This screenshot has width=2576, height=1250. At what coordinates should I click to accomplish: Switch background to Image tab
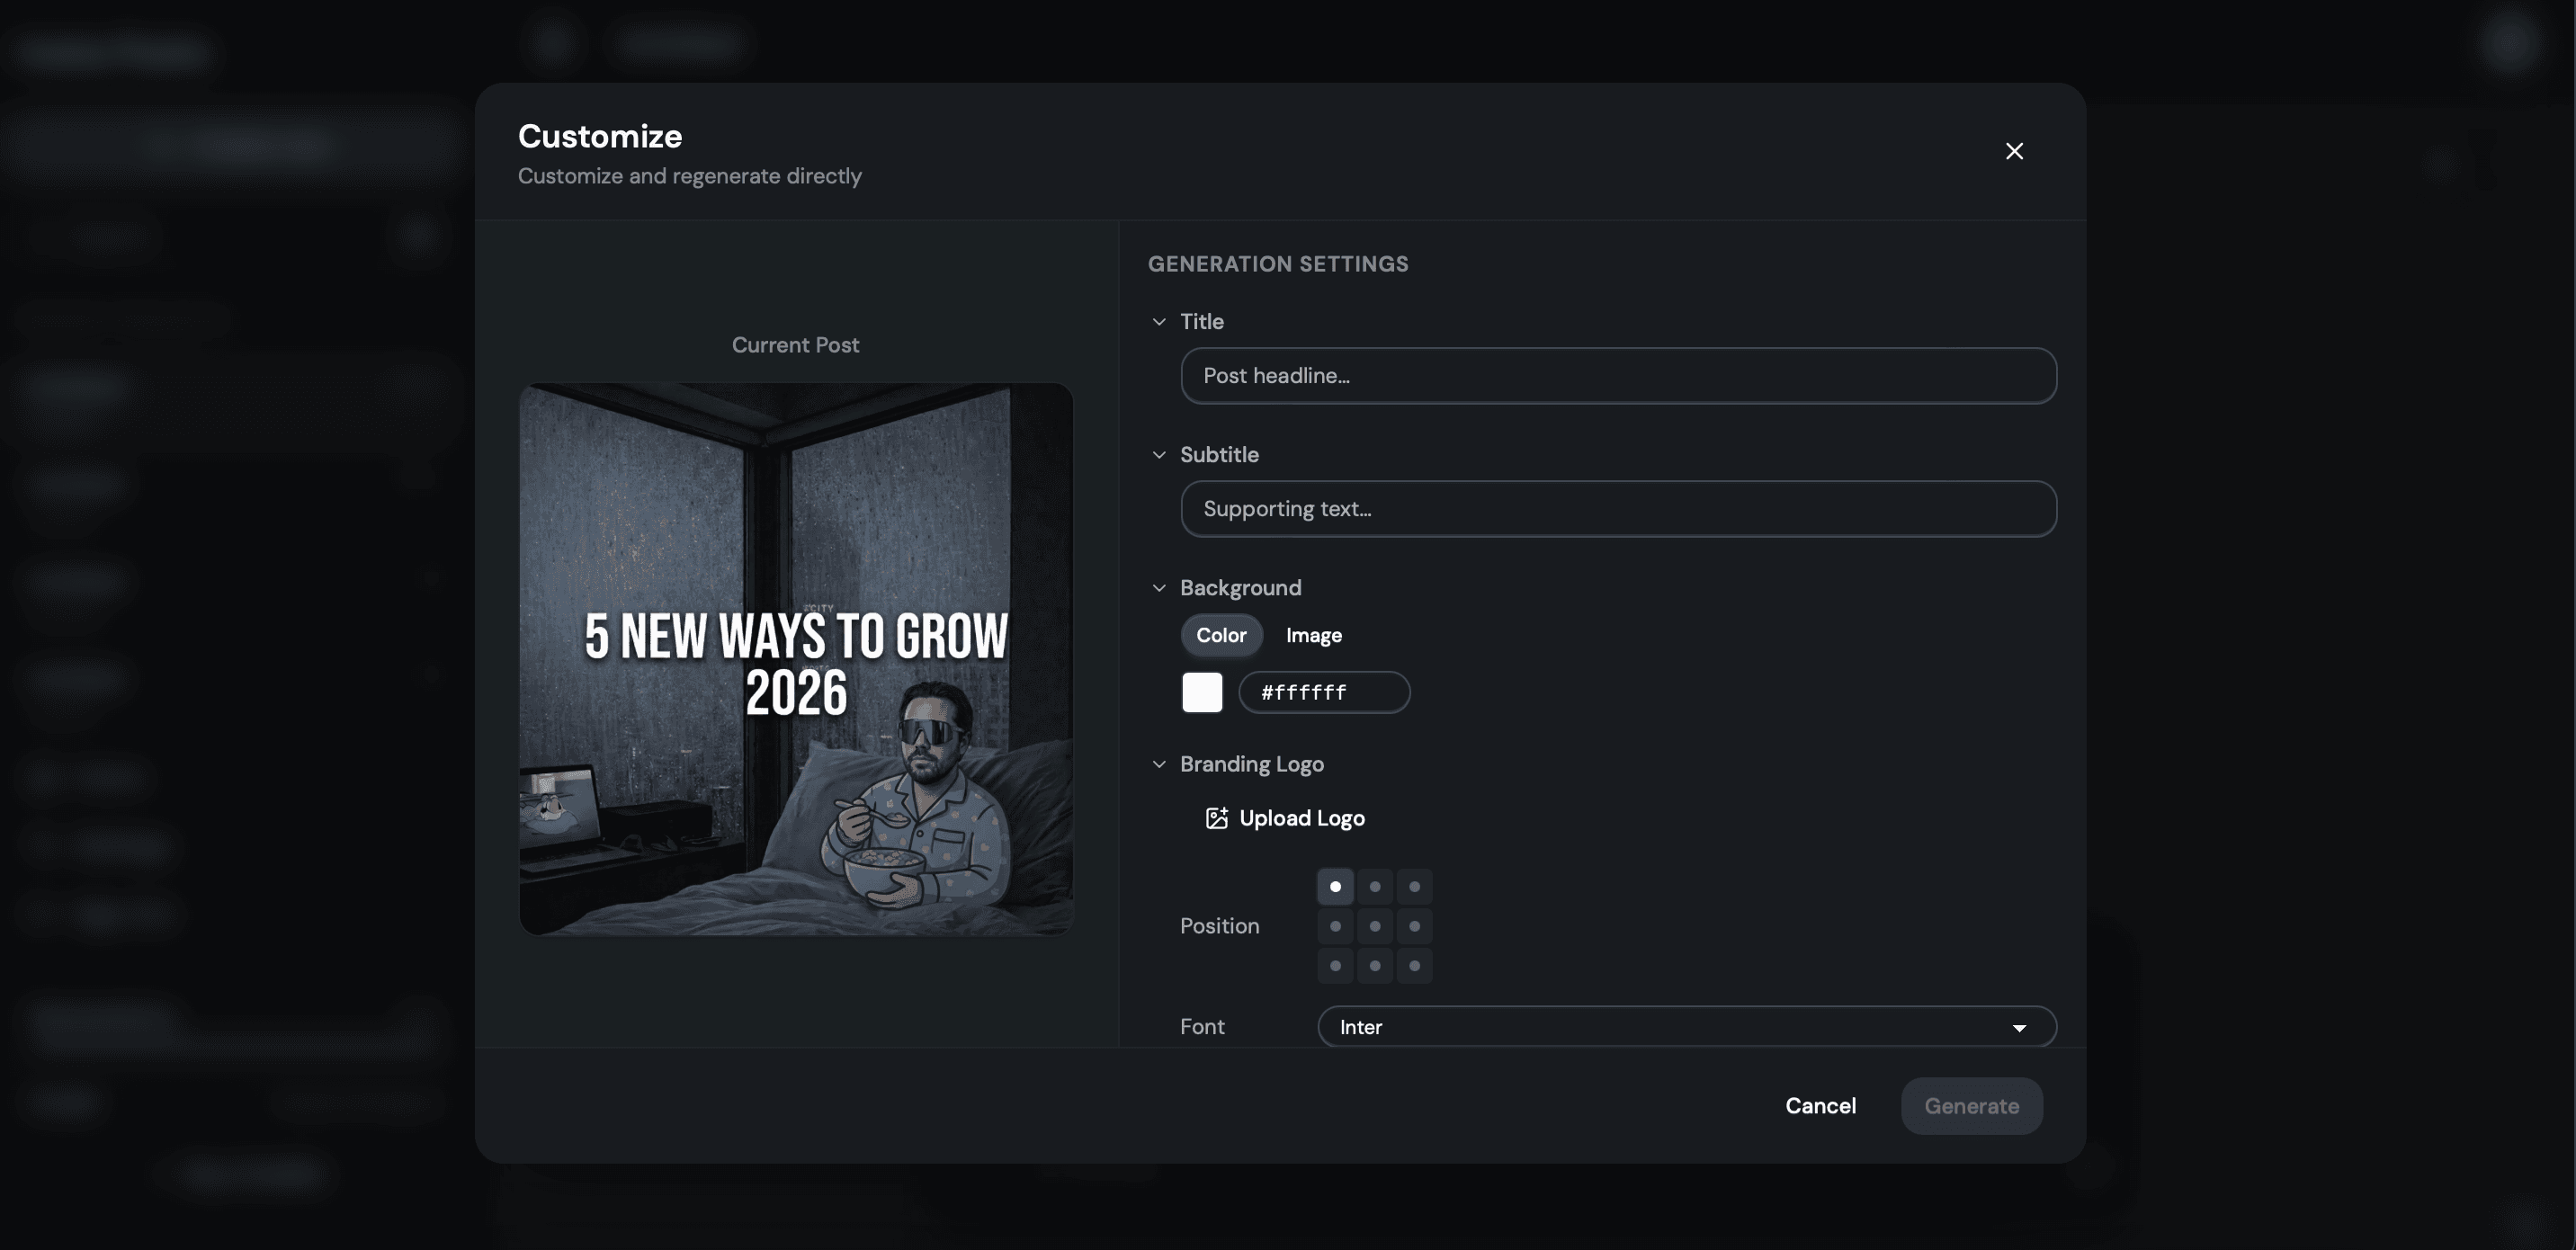coord(1313,635)
